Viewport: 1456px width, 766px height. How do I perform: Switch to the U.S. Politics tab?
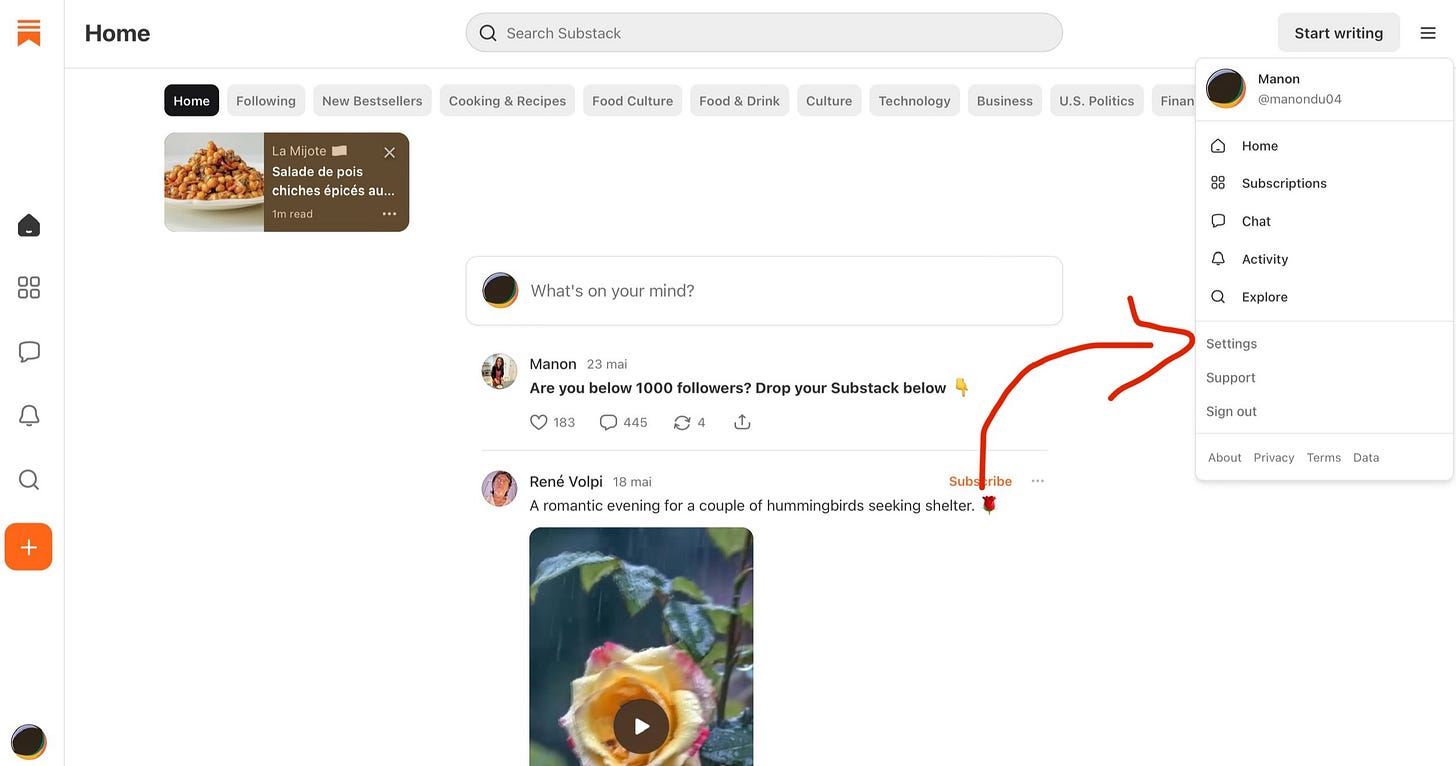[x=1097, y=101]
